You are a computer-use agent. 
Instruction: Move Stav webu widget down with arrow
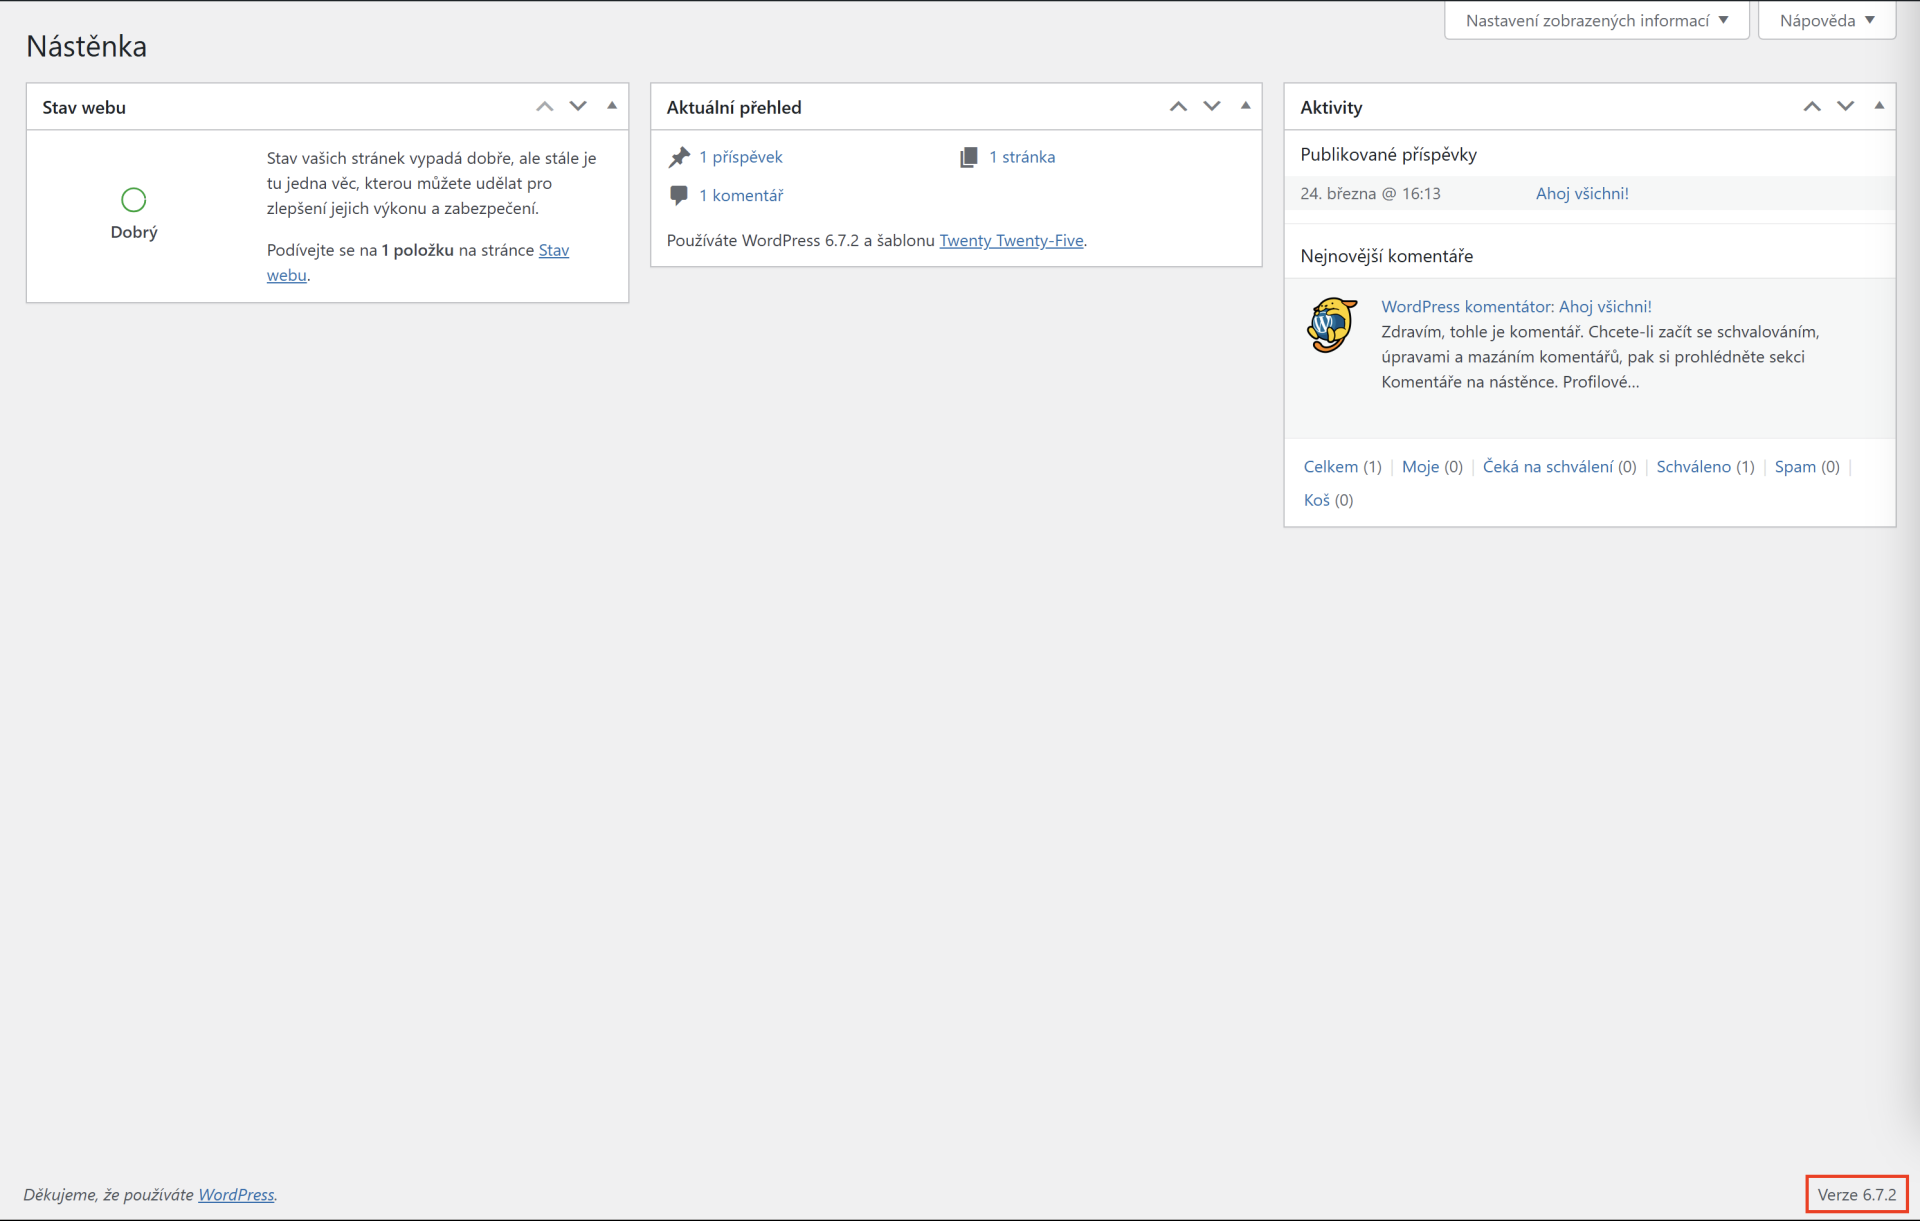578,106
